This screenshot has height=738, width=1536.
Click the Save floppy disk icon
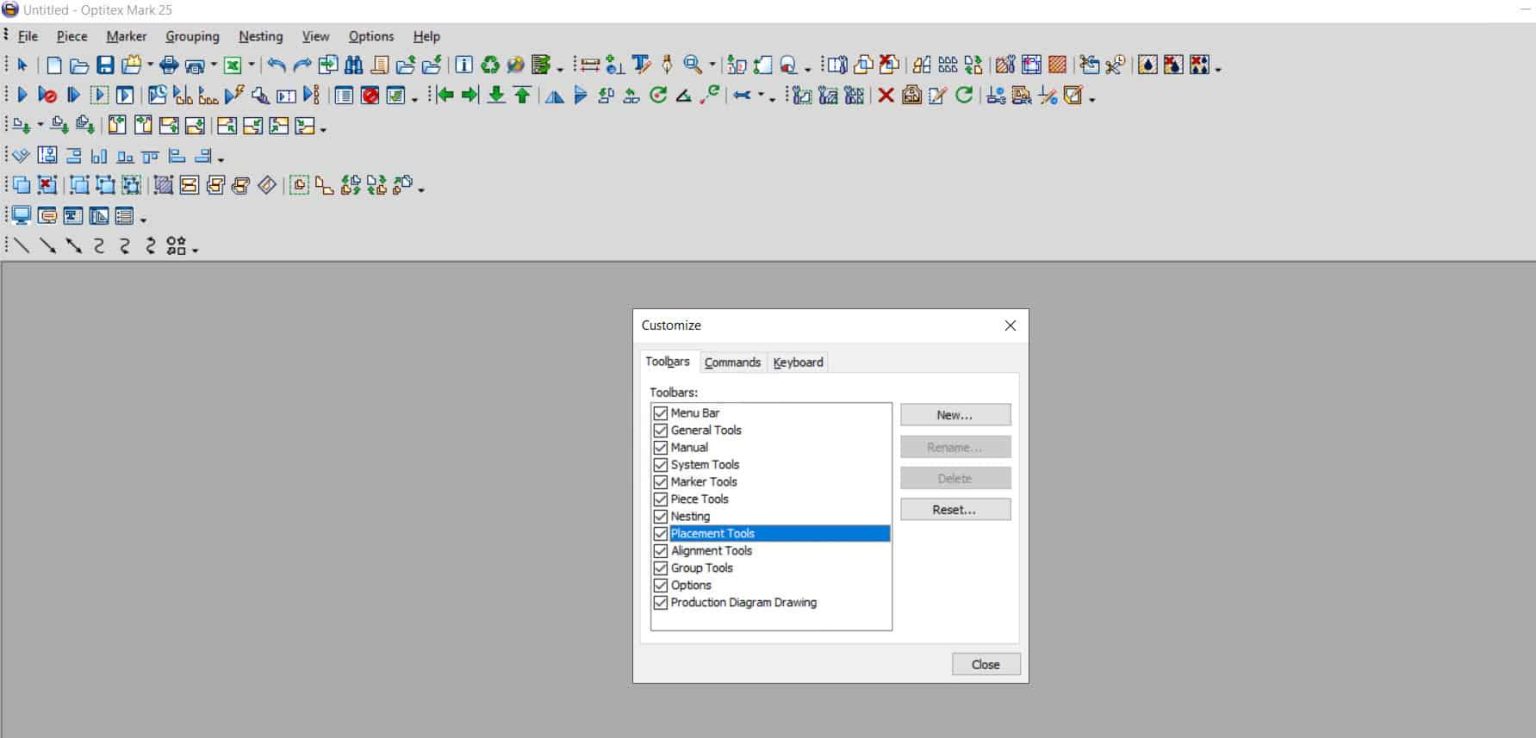(x=105, y=65)
